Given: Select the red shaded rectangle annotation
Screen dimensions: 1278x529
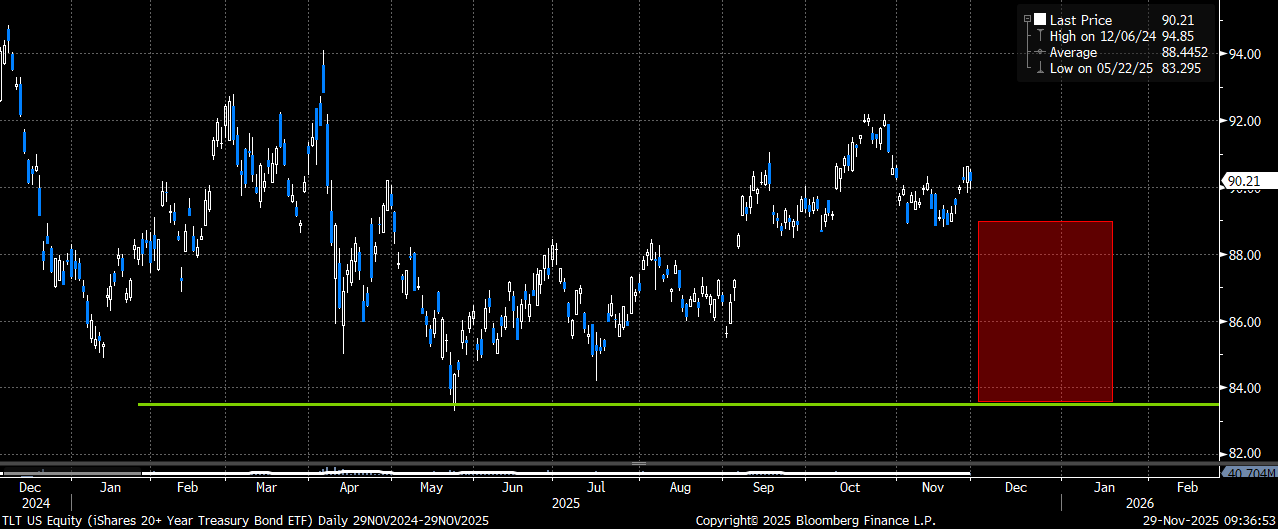Looking at the screenshot, I should tap(1045, 312).
